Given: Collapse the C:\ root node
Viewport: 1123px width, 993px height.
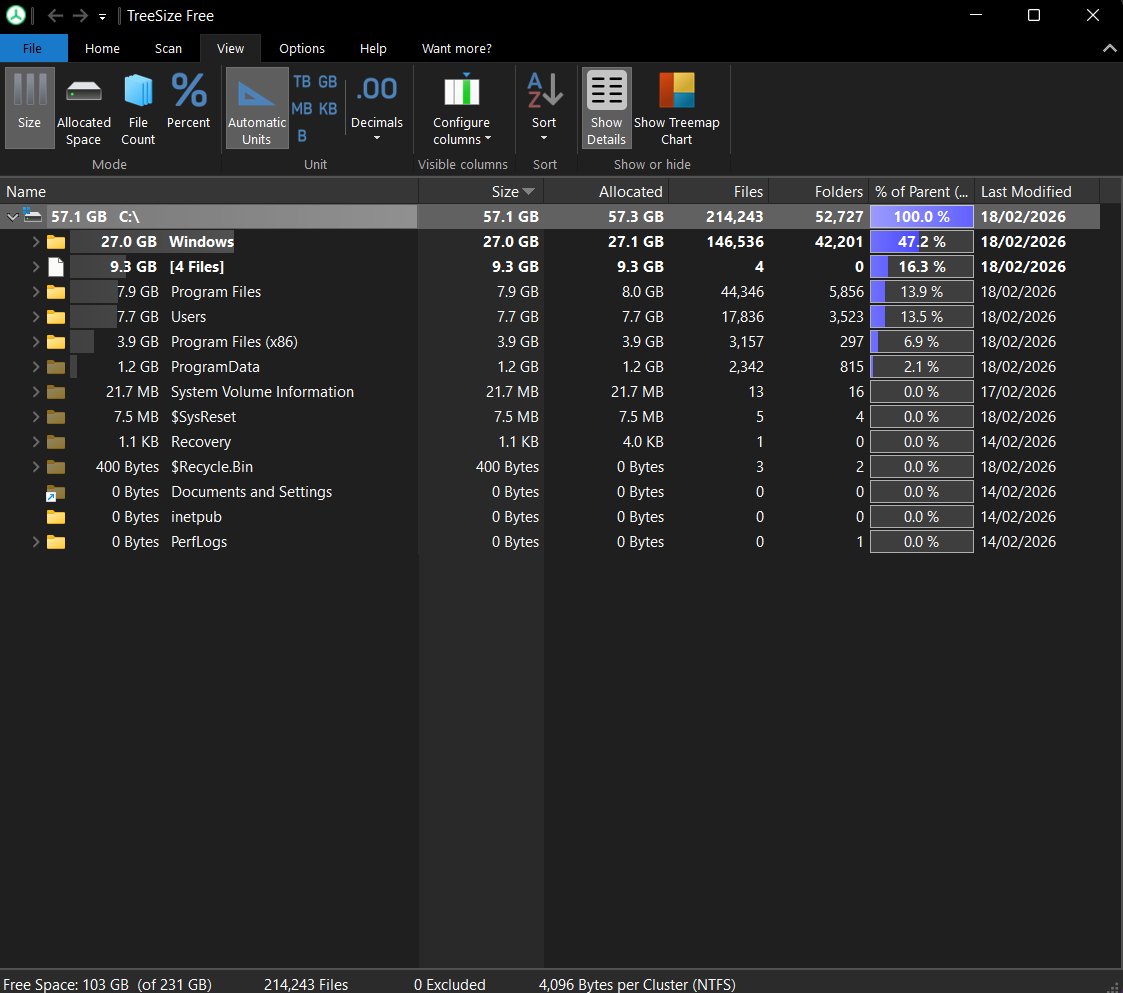Looking at the screenshot, I should click(12, 216).
